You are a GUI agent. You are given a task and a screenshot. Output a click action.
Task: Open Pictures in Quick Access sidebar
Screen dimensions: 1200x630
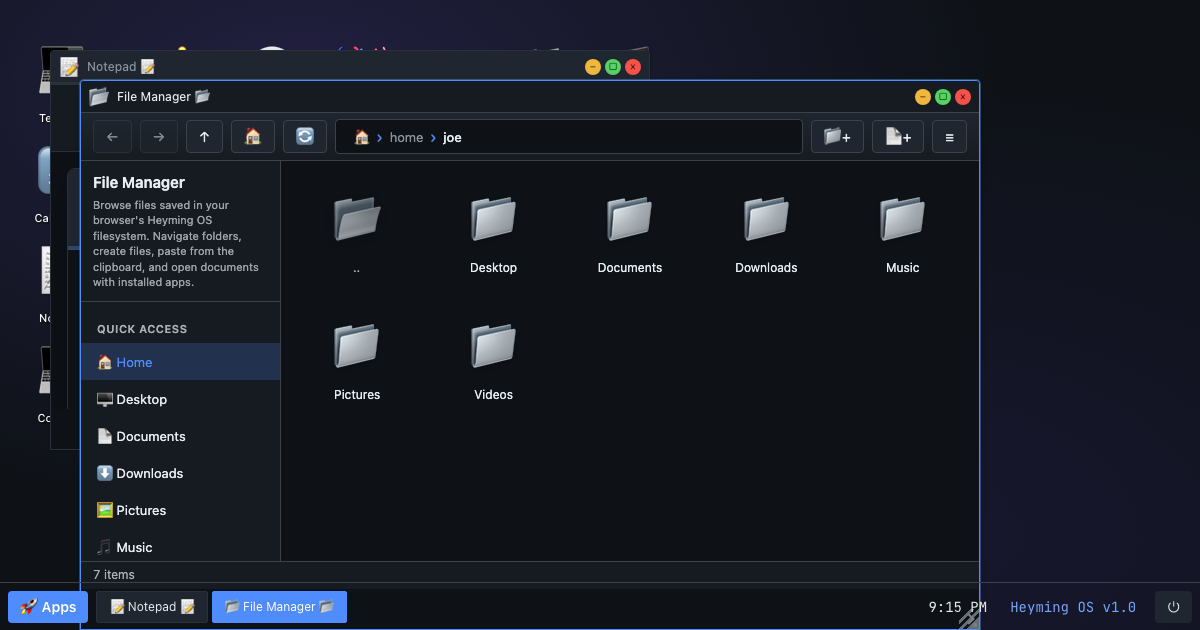(181, 510)
